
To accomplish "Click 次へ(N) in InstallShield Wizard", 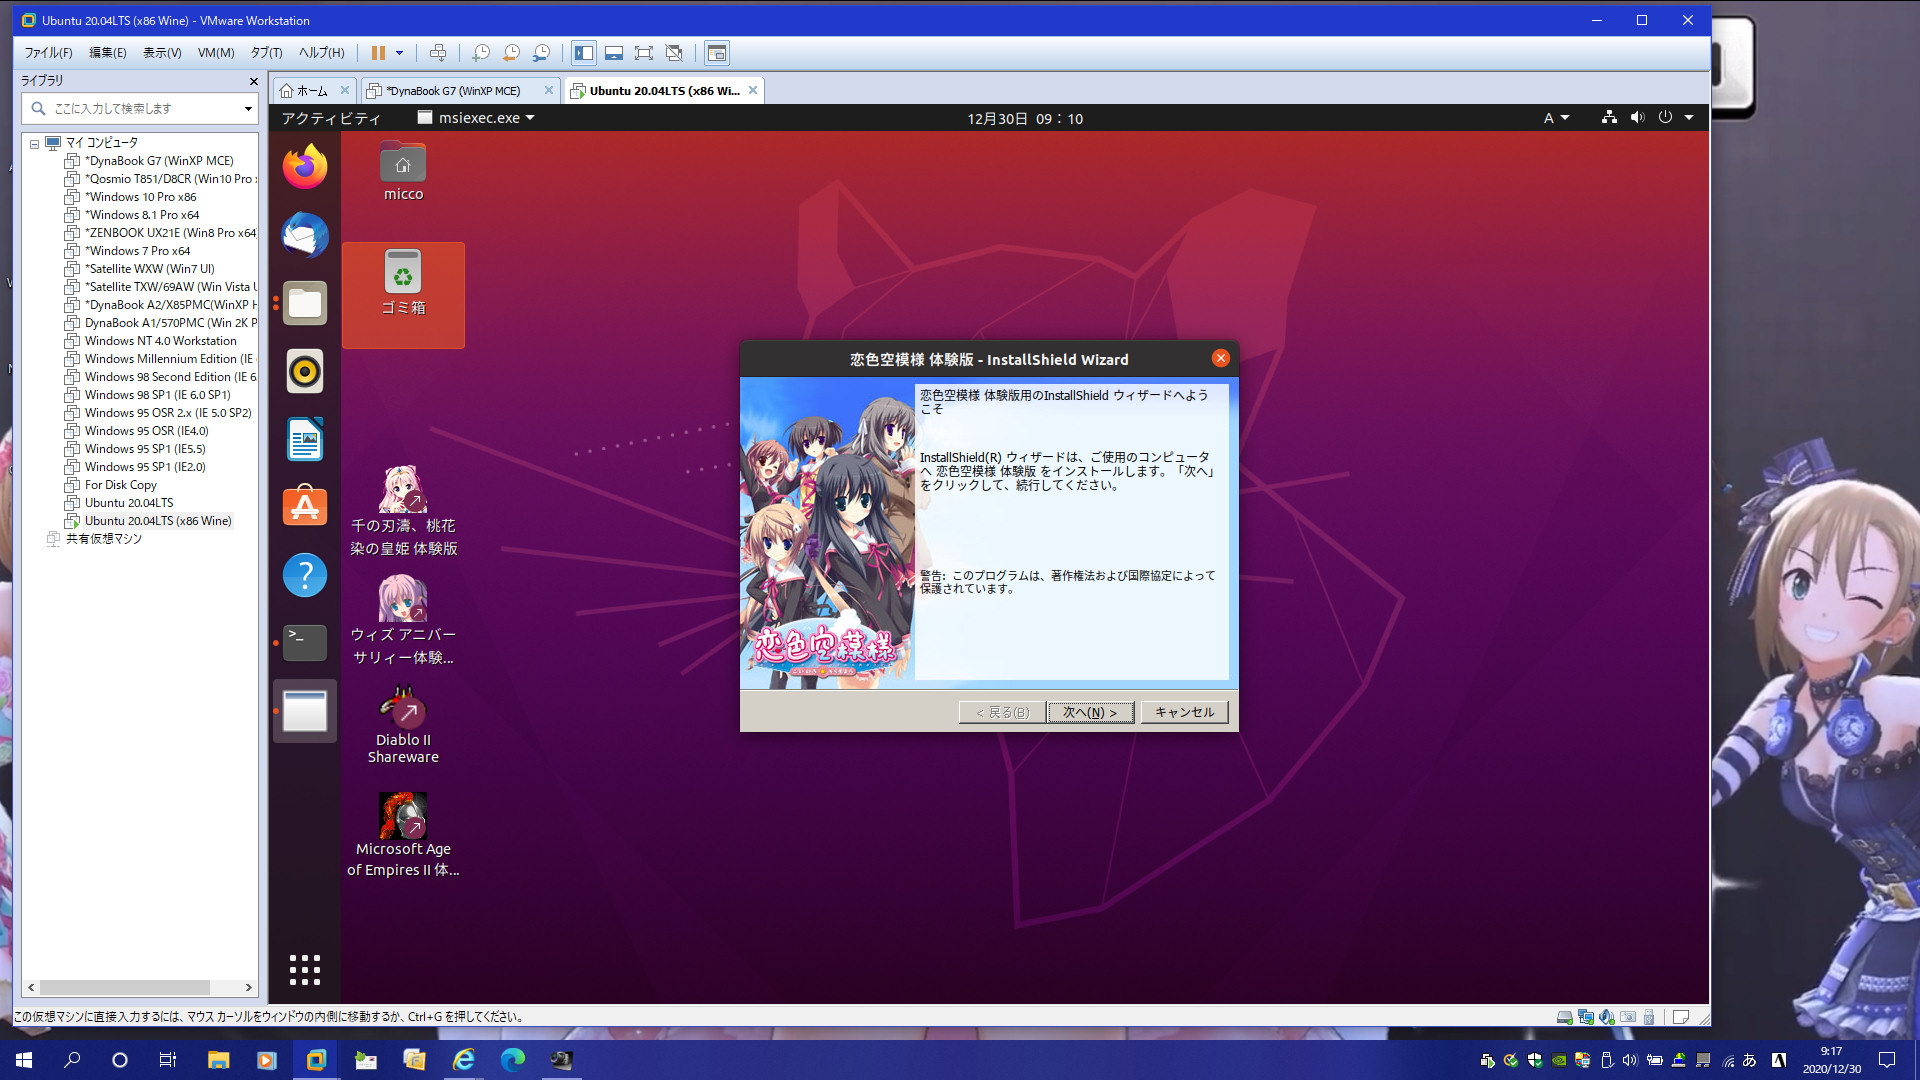I will coord(1090,712).
